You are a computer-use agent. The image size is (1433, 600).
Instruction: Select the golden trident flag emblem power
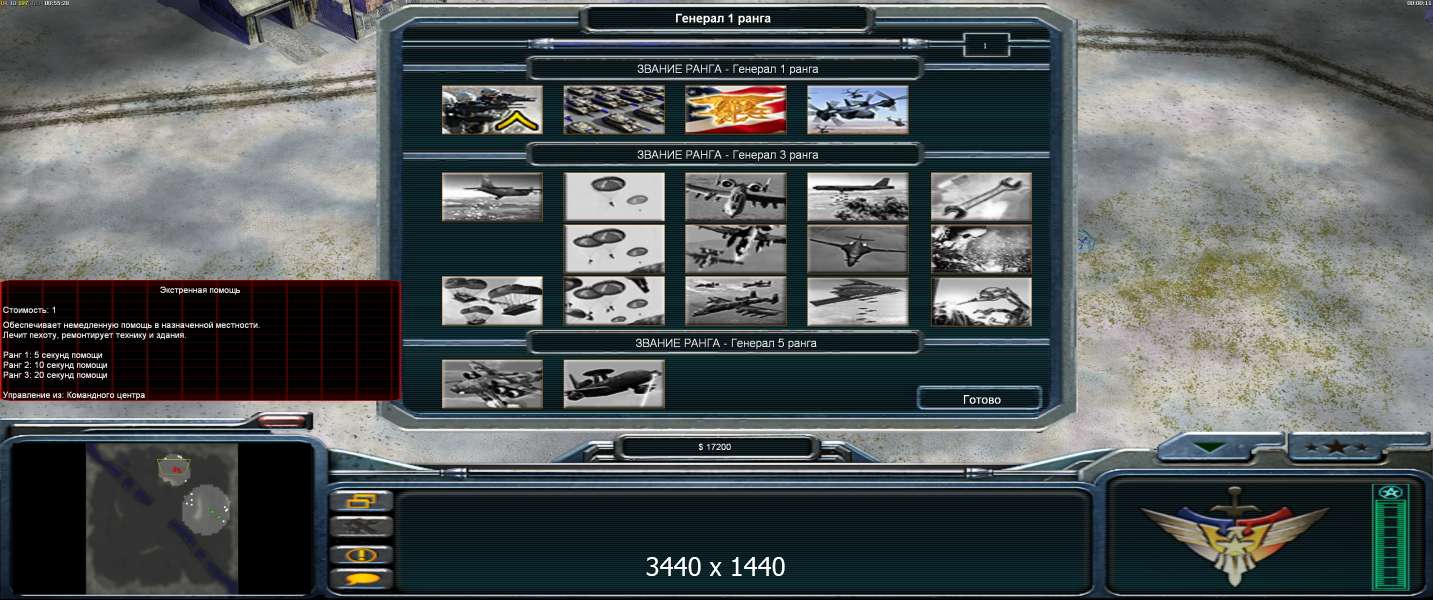point(736,110)
